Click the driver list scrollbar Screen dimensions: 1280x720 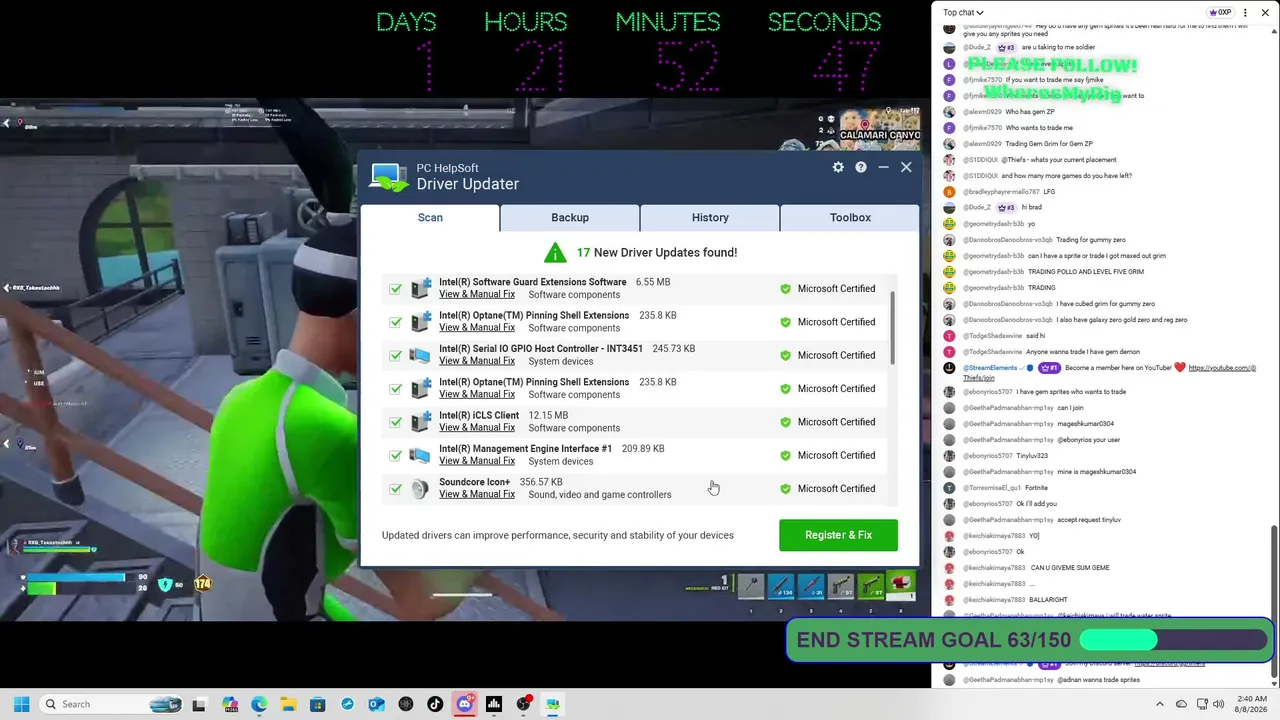coord(892,329)
